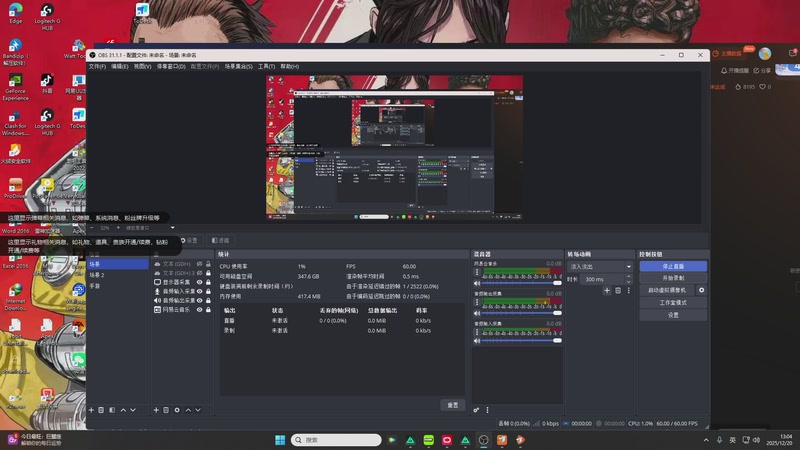This screenshot has width=800, height=450.
Task: Open scene filters icon in scenes toolbar
Action: point(112,410)
